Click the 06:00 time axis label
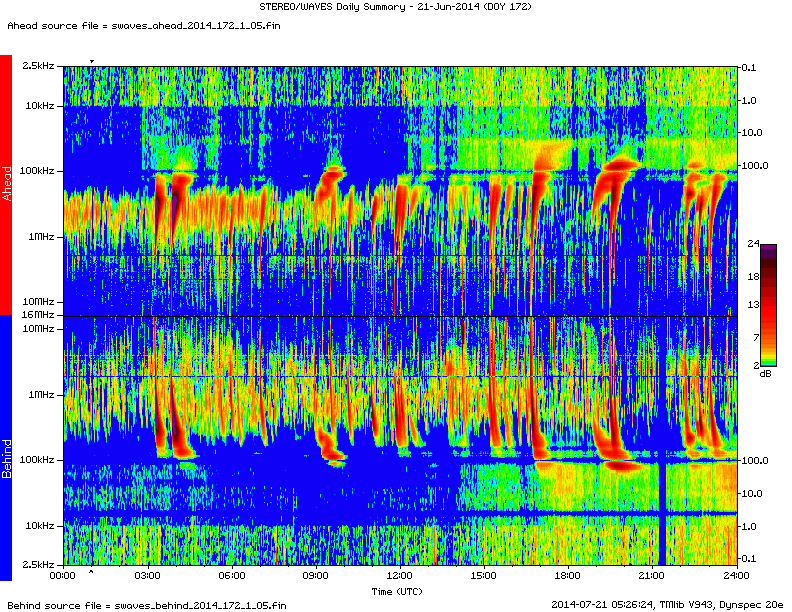Screen dimensions: 792x612 coord(232,576)
